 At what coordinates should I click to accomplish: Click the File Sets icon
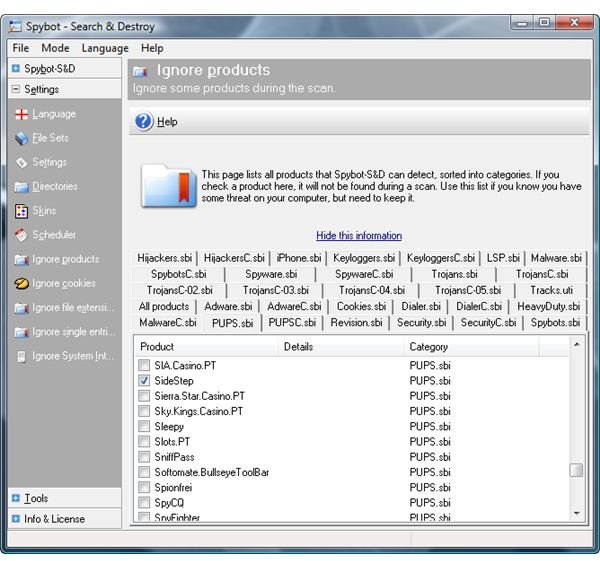pos(21,138)
